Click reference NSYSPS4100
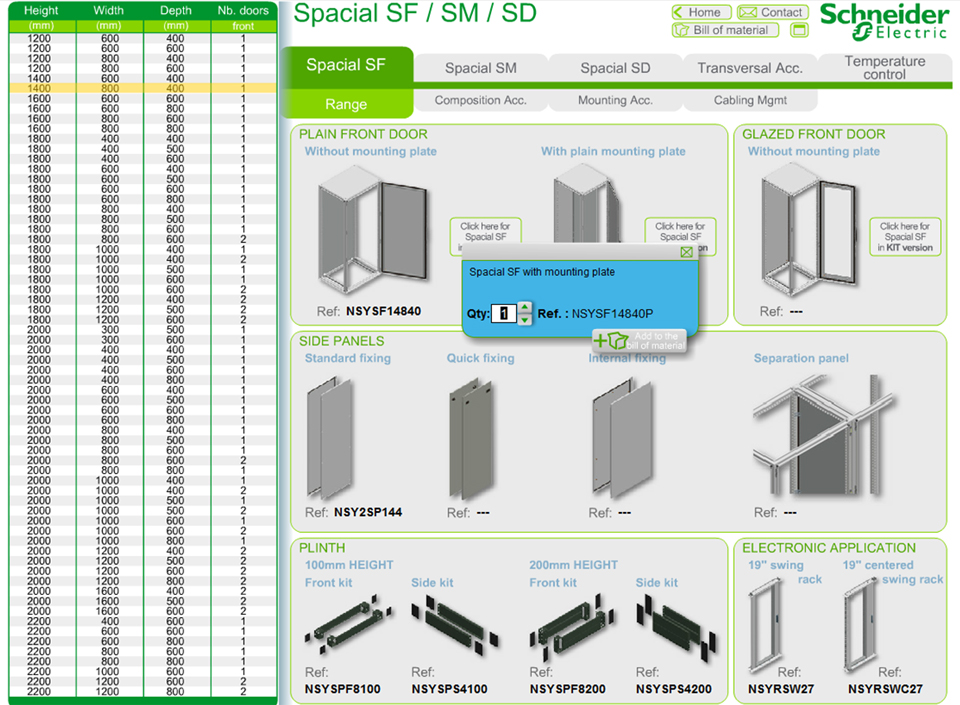The image size is (960, 705). click(449, 689)
